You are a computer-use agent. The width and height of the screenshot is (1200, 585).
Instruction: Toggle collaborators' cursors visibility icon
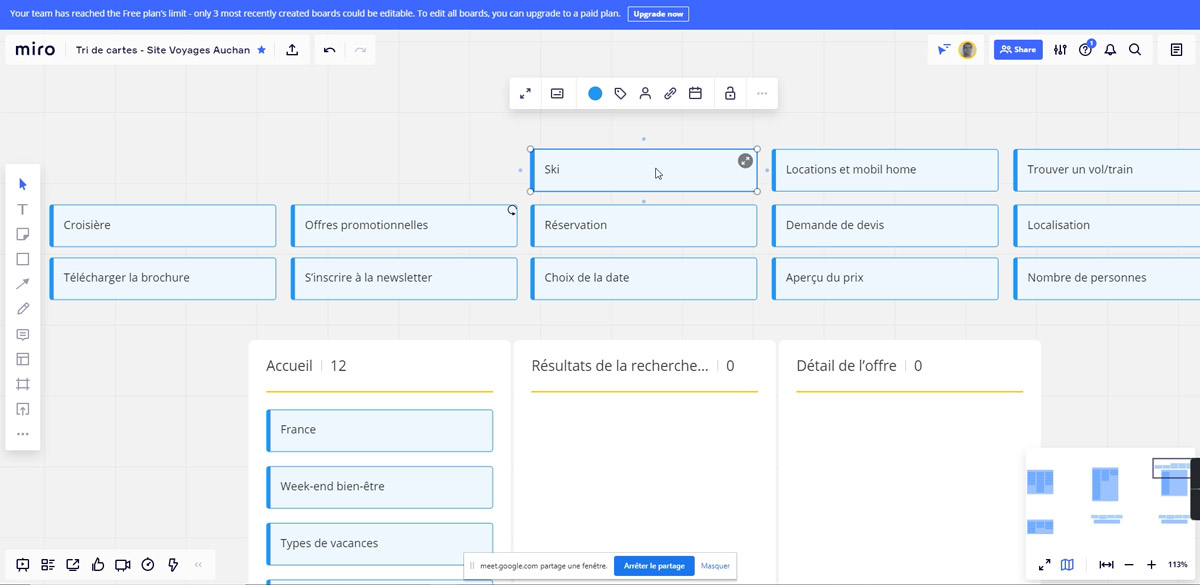(x=944, y=50)
